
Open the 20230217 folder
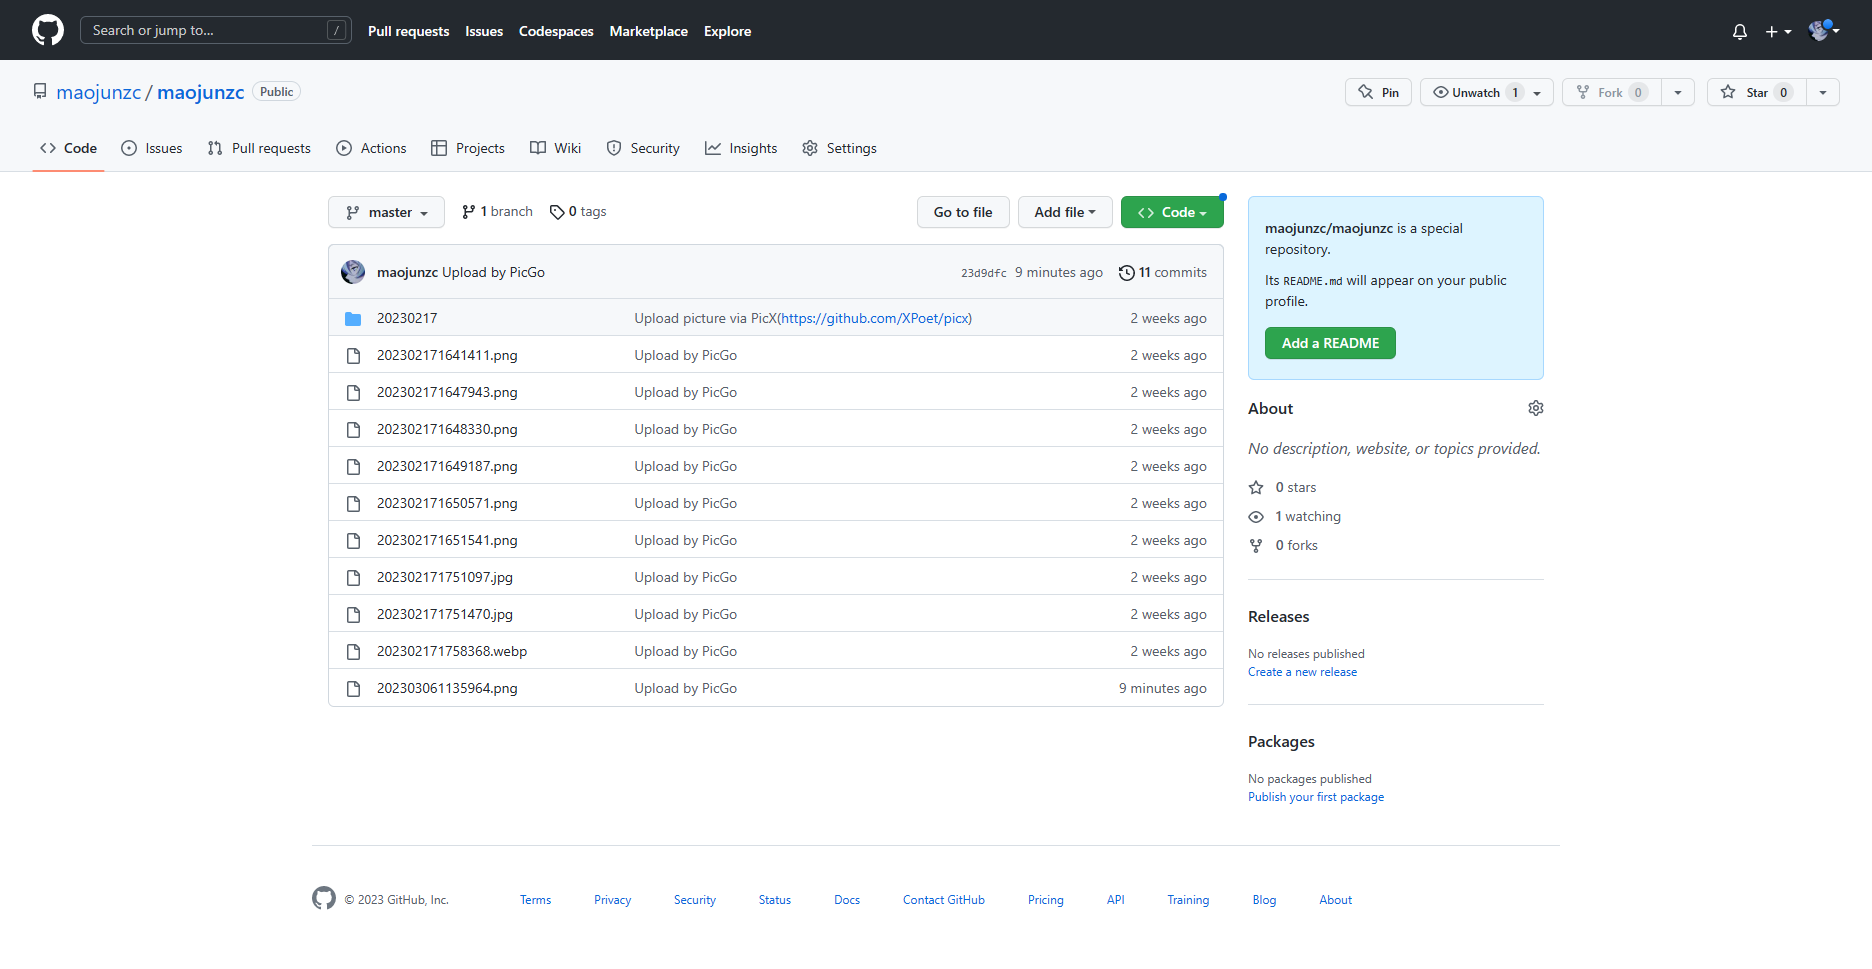coord(407,318)
